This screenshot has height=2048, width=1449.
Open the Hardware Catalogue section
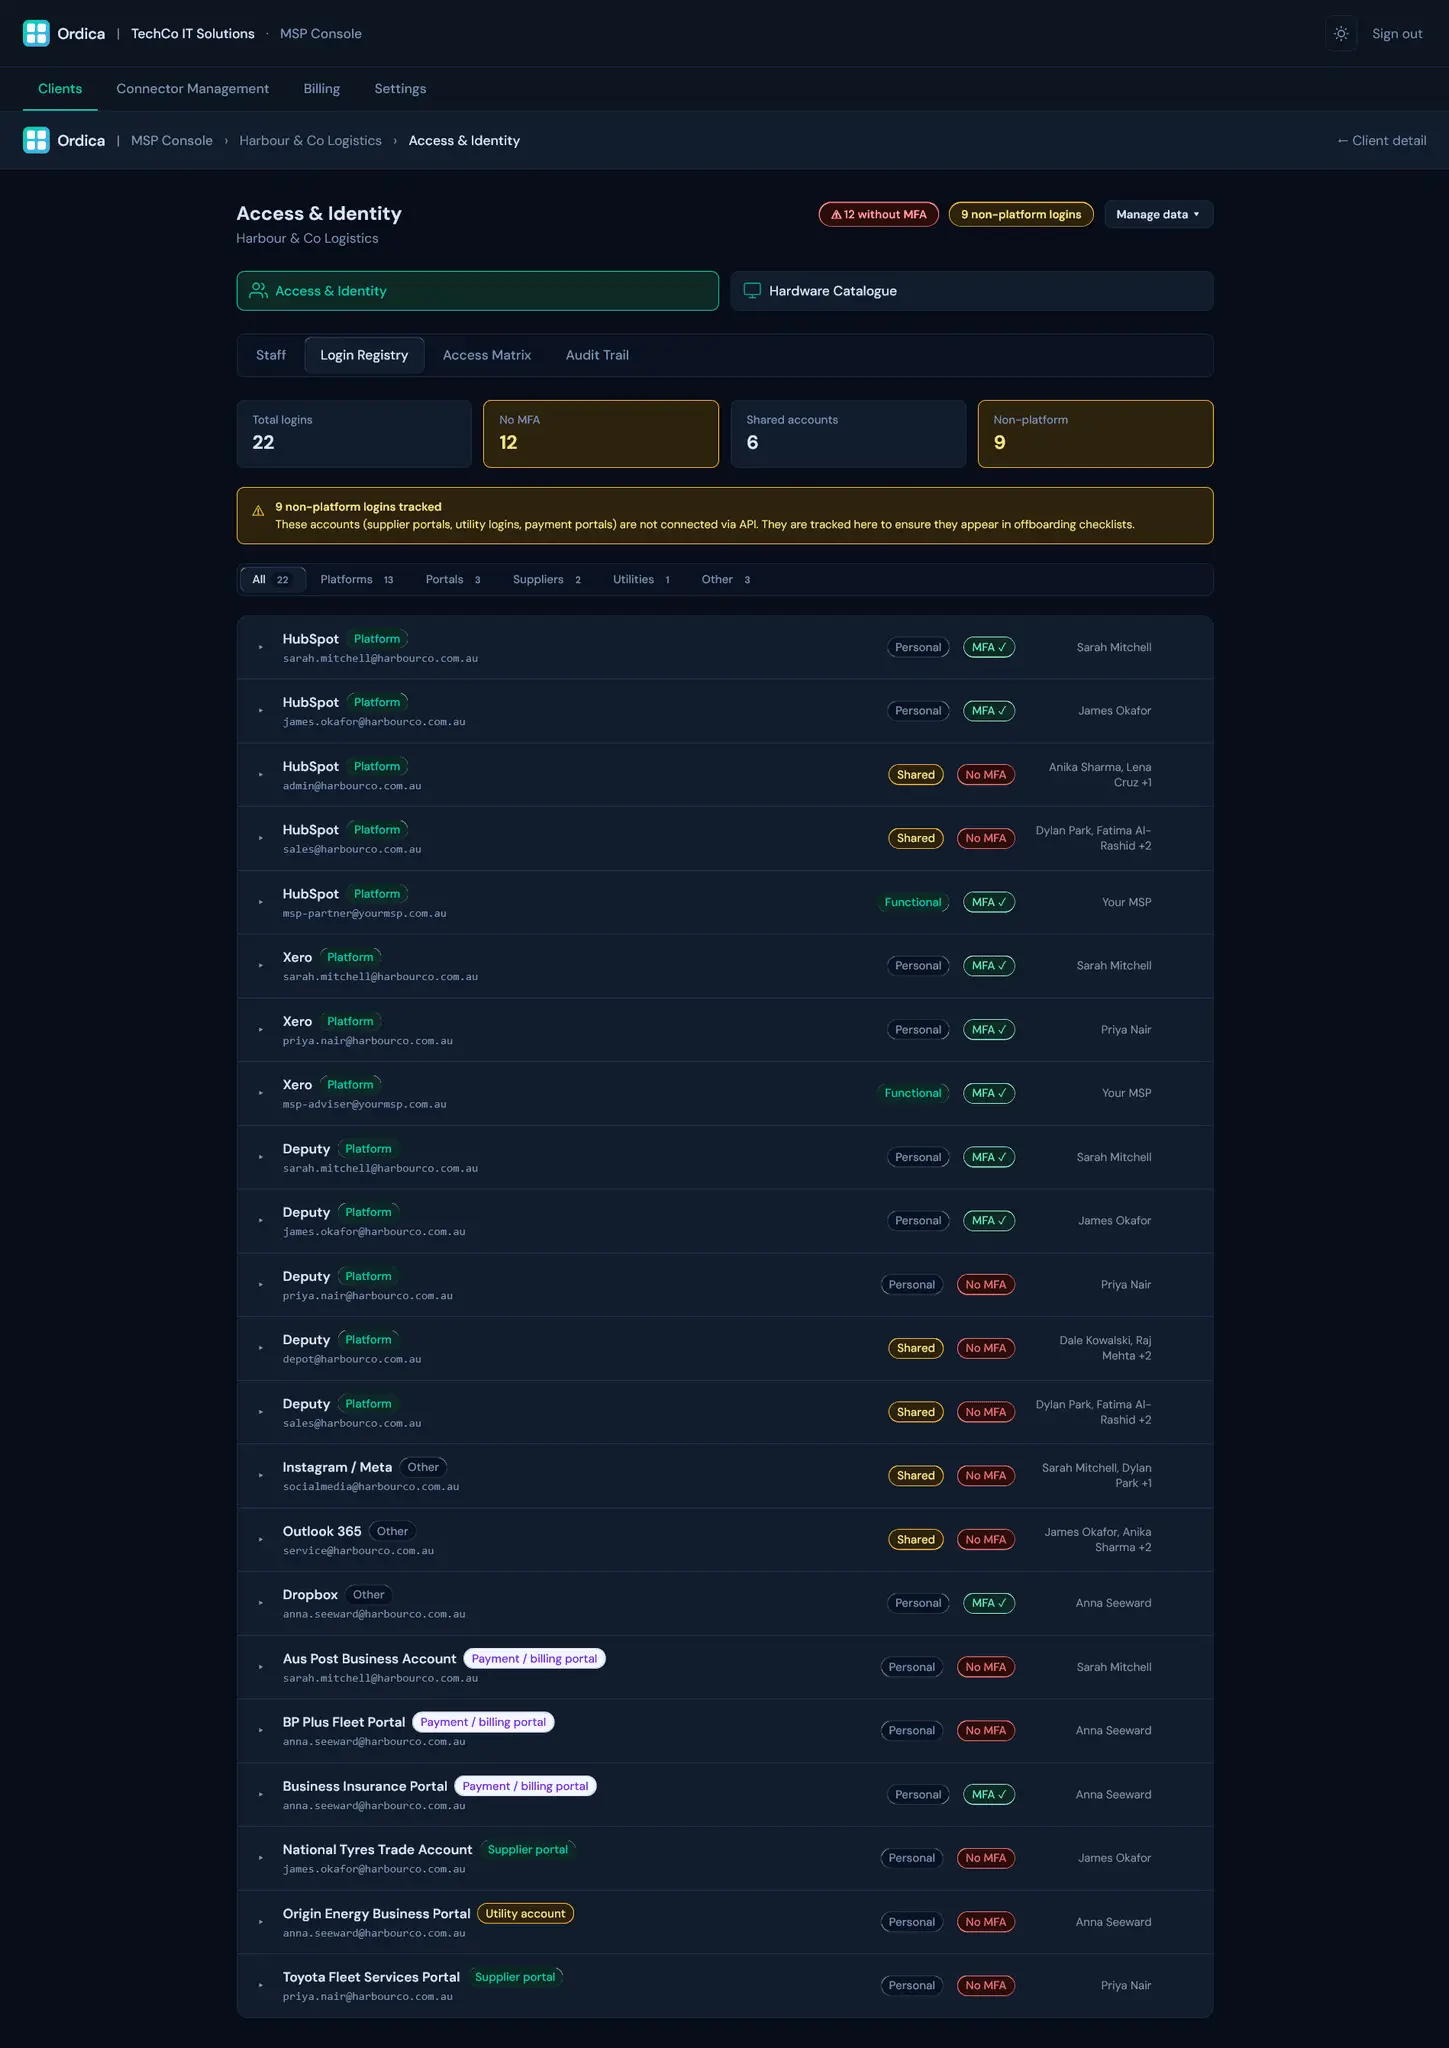click(972, 291)
